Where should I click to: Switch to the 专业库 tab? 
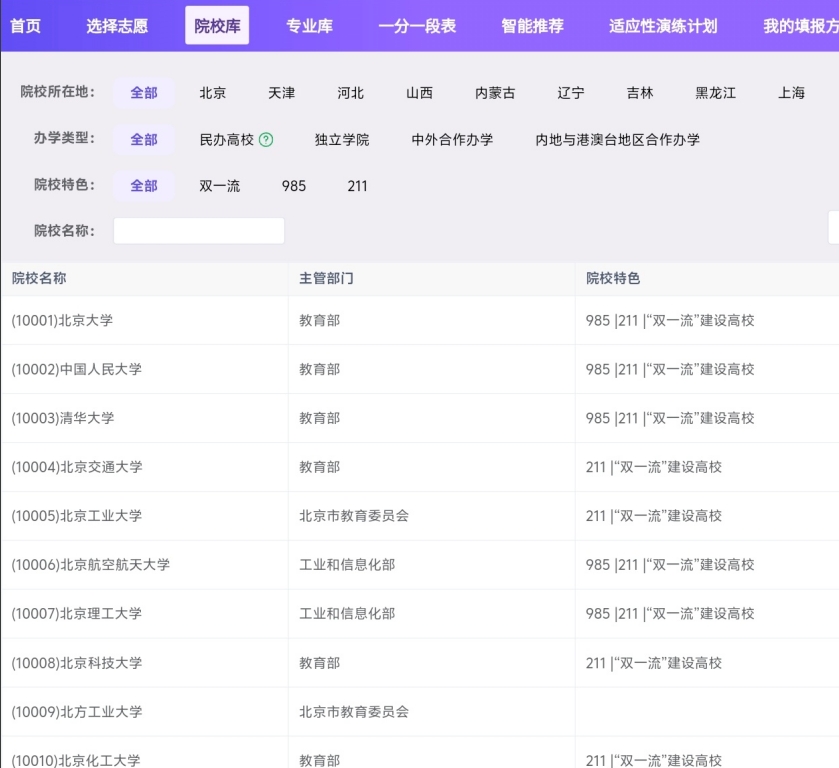tap(308, 27)
